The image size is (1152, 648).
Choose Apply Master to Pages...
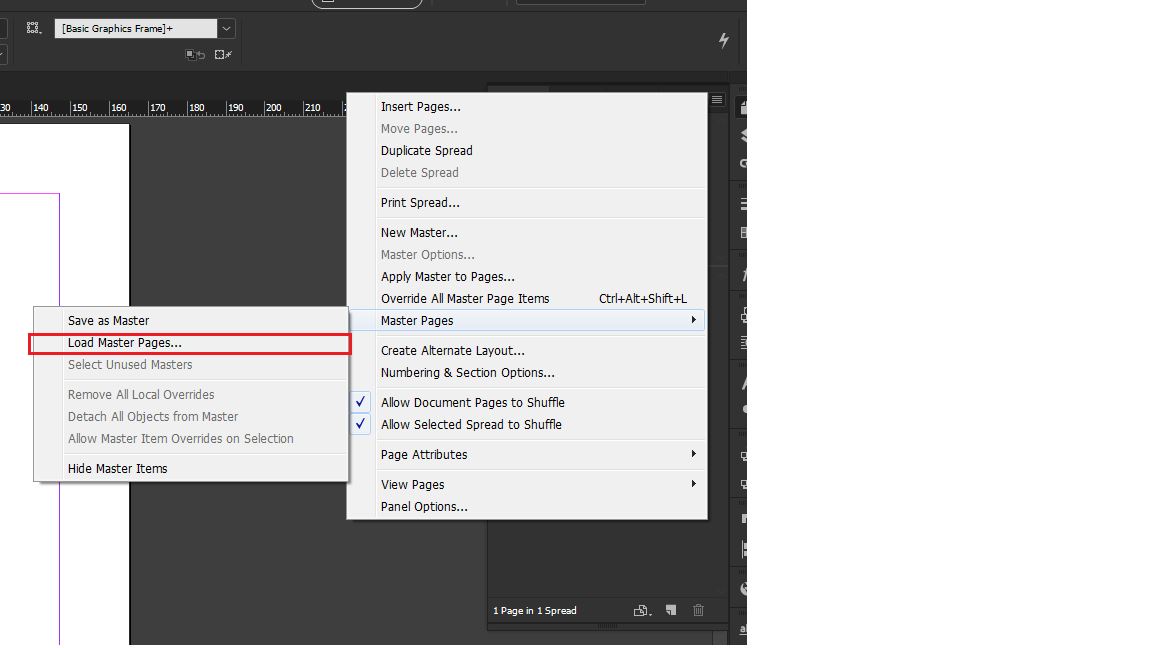(527, 277)
